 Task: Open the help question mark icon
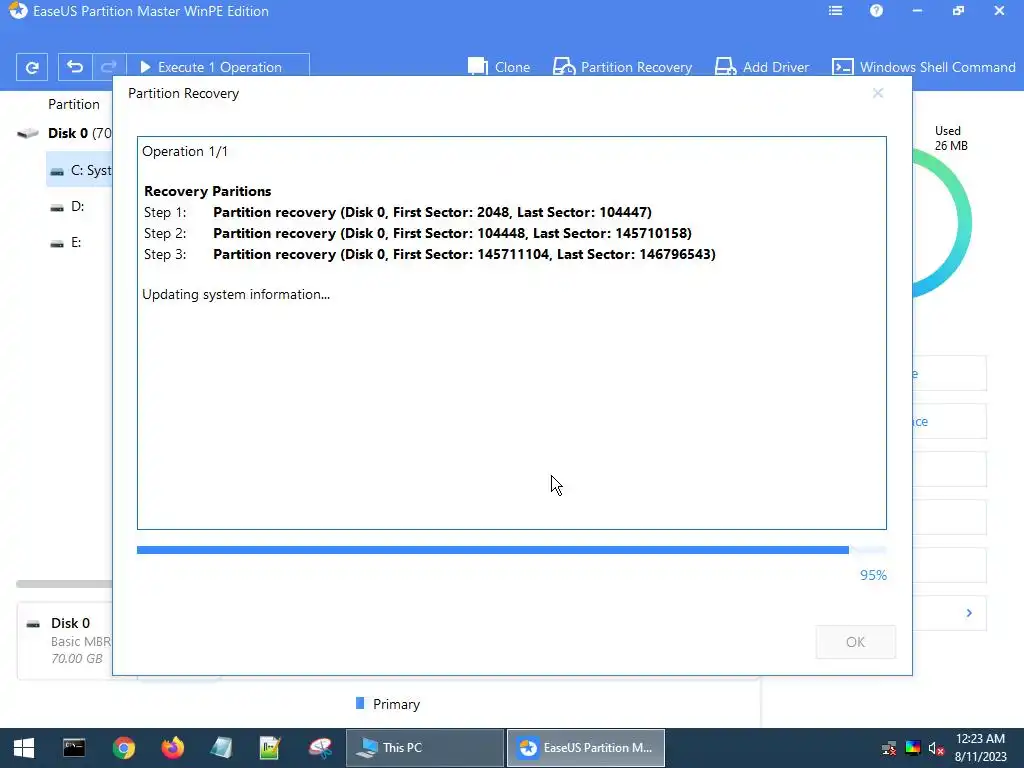876,11
